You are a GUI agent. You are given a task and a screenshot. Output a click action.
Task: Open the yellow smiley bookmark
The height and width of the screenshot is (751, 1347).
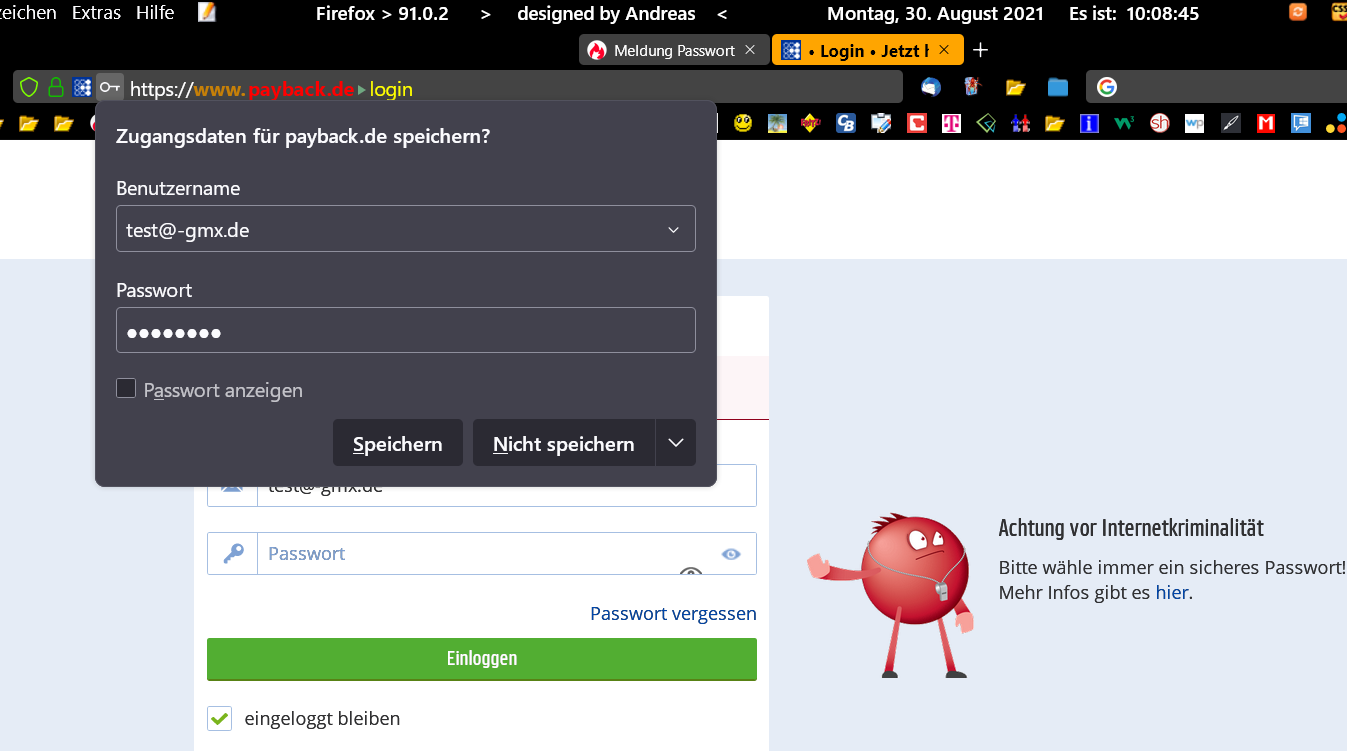[743, 124]
